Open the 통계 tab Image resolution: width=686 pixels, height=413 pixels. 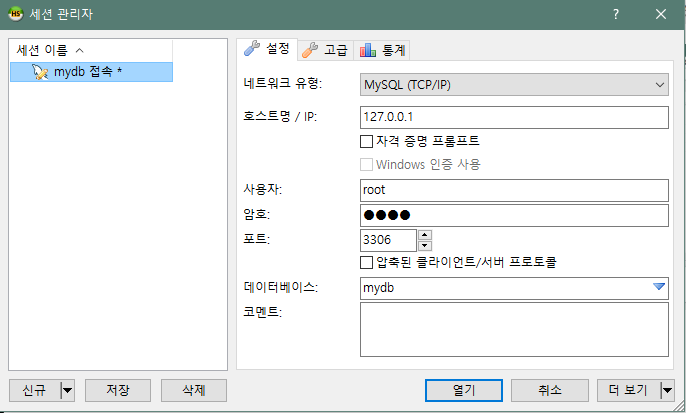[382, 50]
